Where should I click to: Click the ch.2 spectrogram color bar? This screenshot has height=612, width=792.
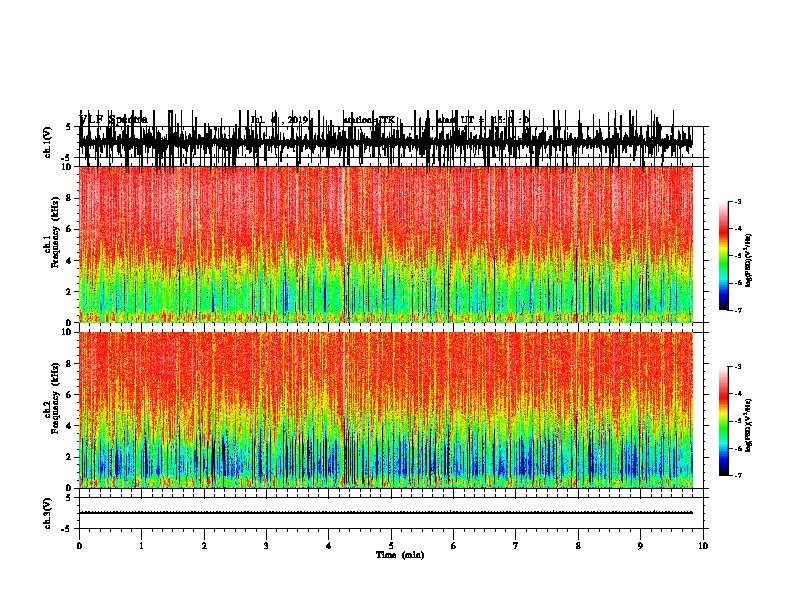tap(724, 421)
